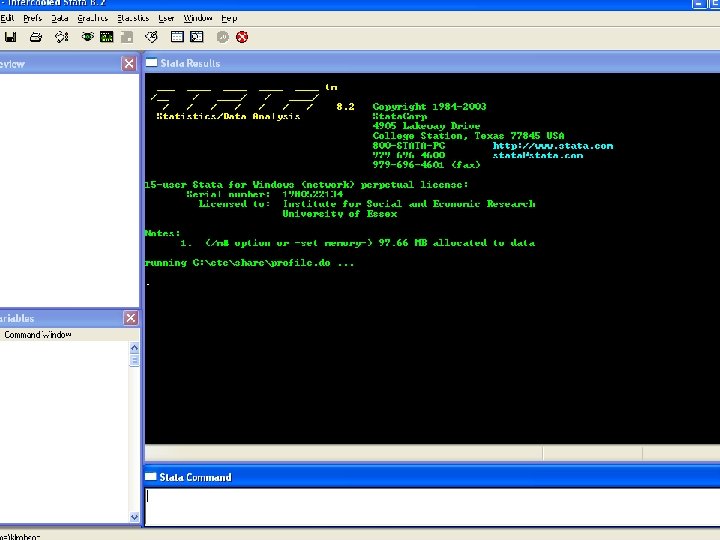Click 'College Station, Texas 77845 USA' text
The width and height of the screenshot is (720, 540).
coord(468,136)
